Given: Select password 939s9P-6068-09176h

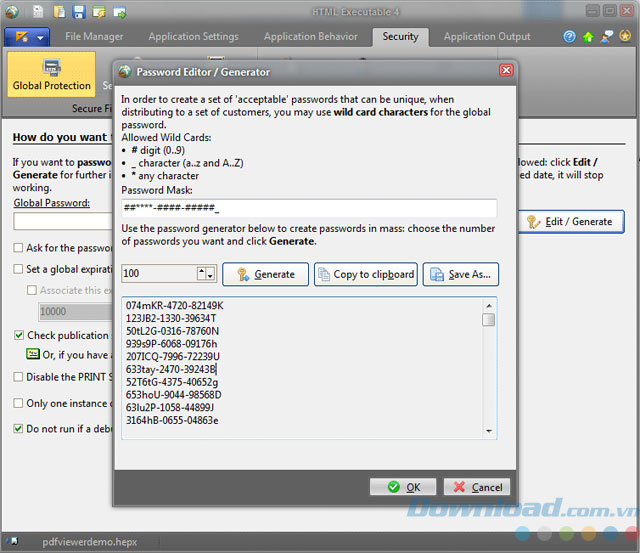Looking at the screenshot, I should click(x=171, y=344).
